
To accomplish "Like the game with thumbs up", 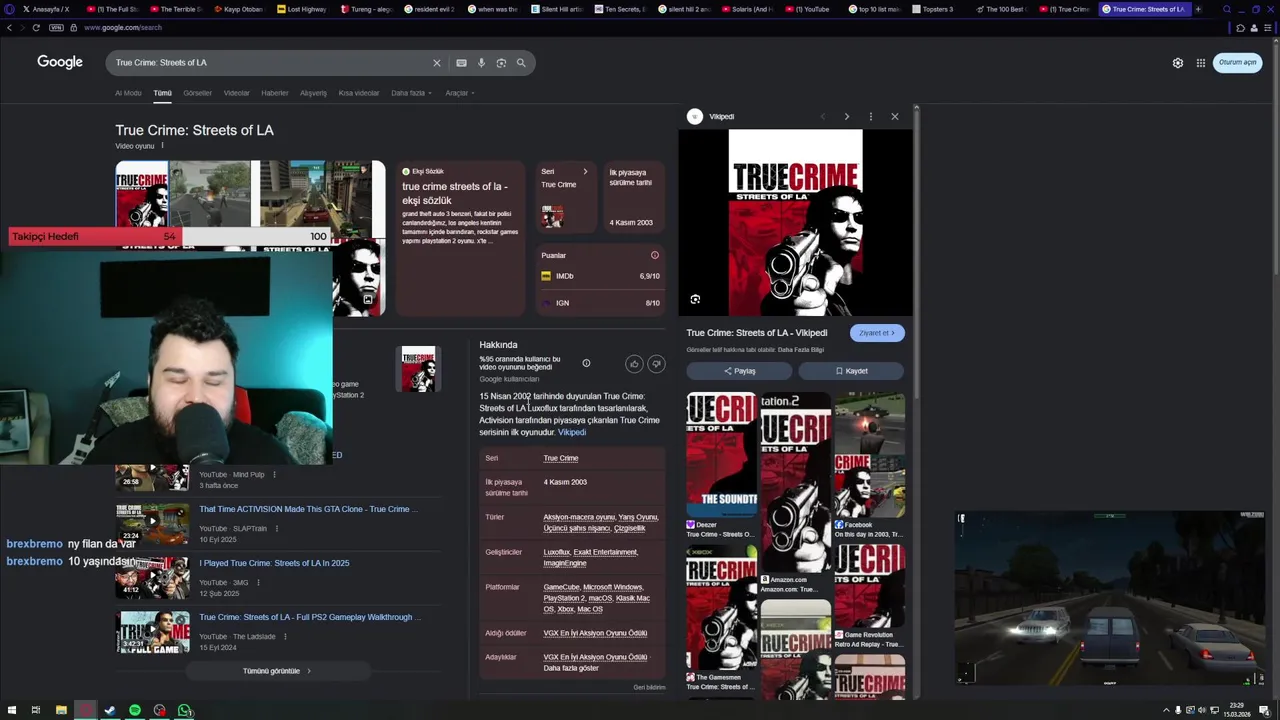I will (x=634, y=364).
